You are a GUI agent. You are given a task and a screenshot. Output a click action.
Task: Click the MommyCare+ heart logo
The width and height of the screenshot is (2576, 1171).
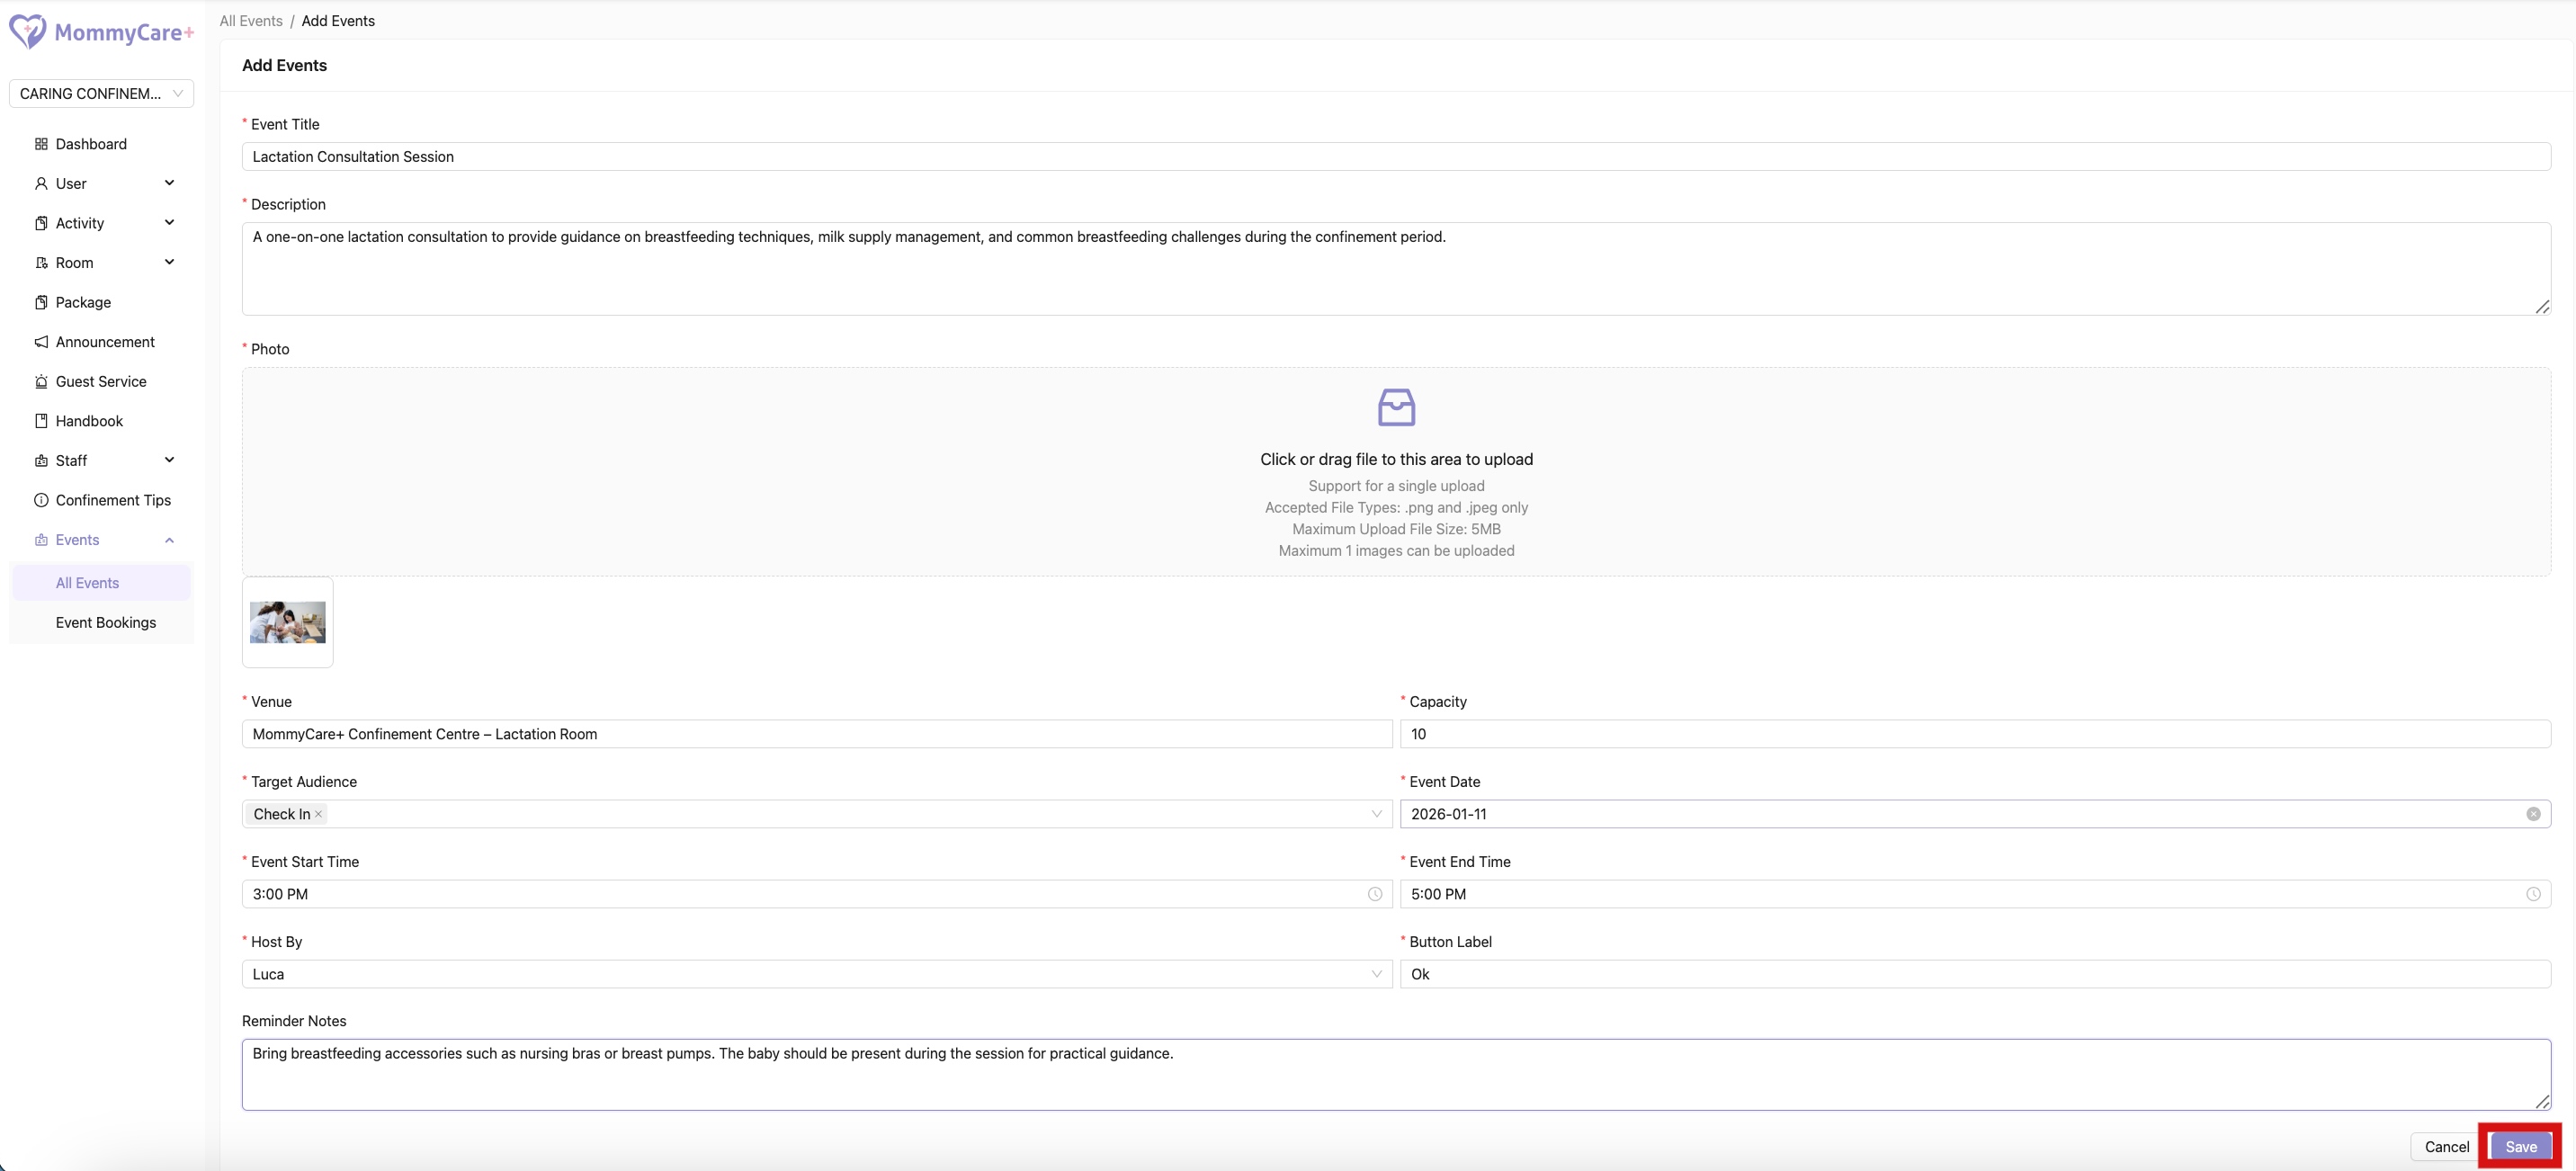(x=27, y=32)
